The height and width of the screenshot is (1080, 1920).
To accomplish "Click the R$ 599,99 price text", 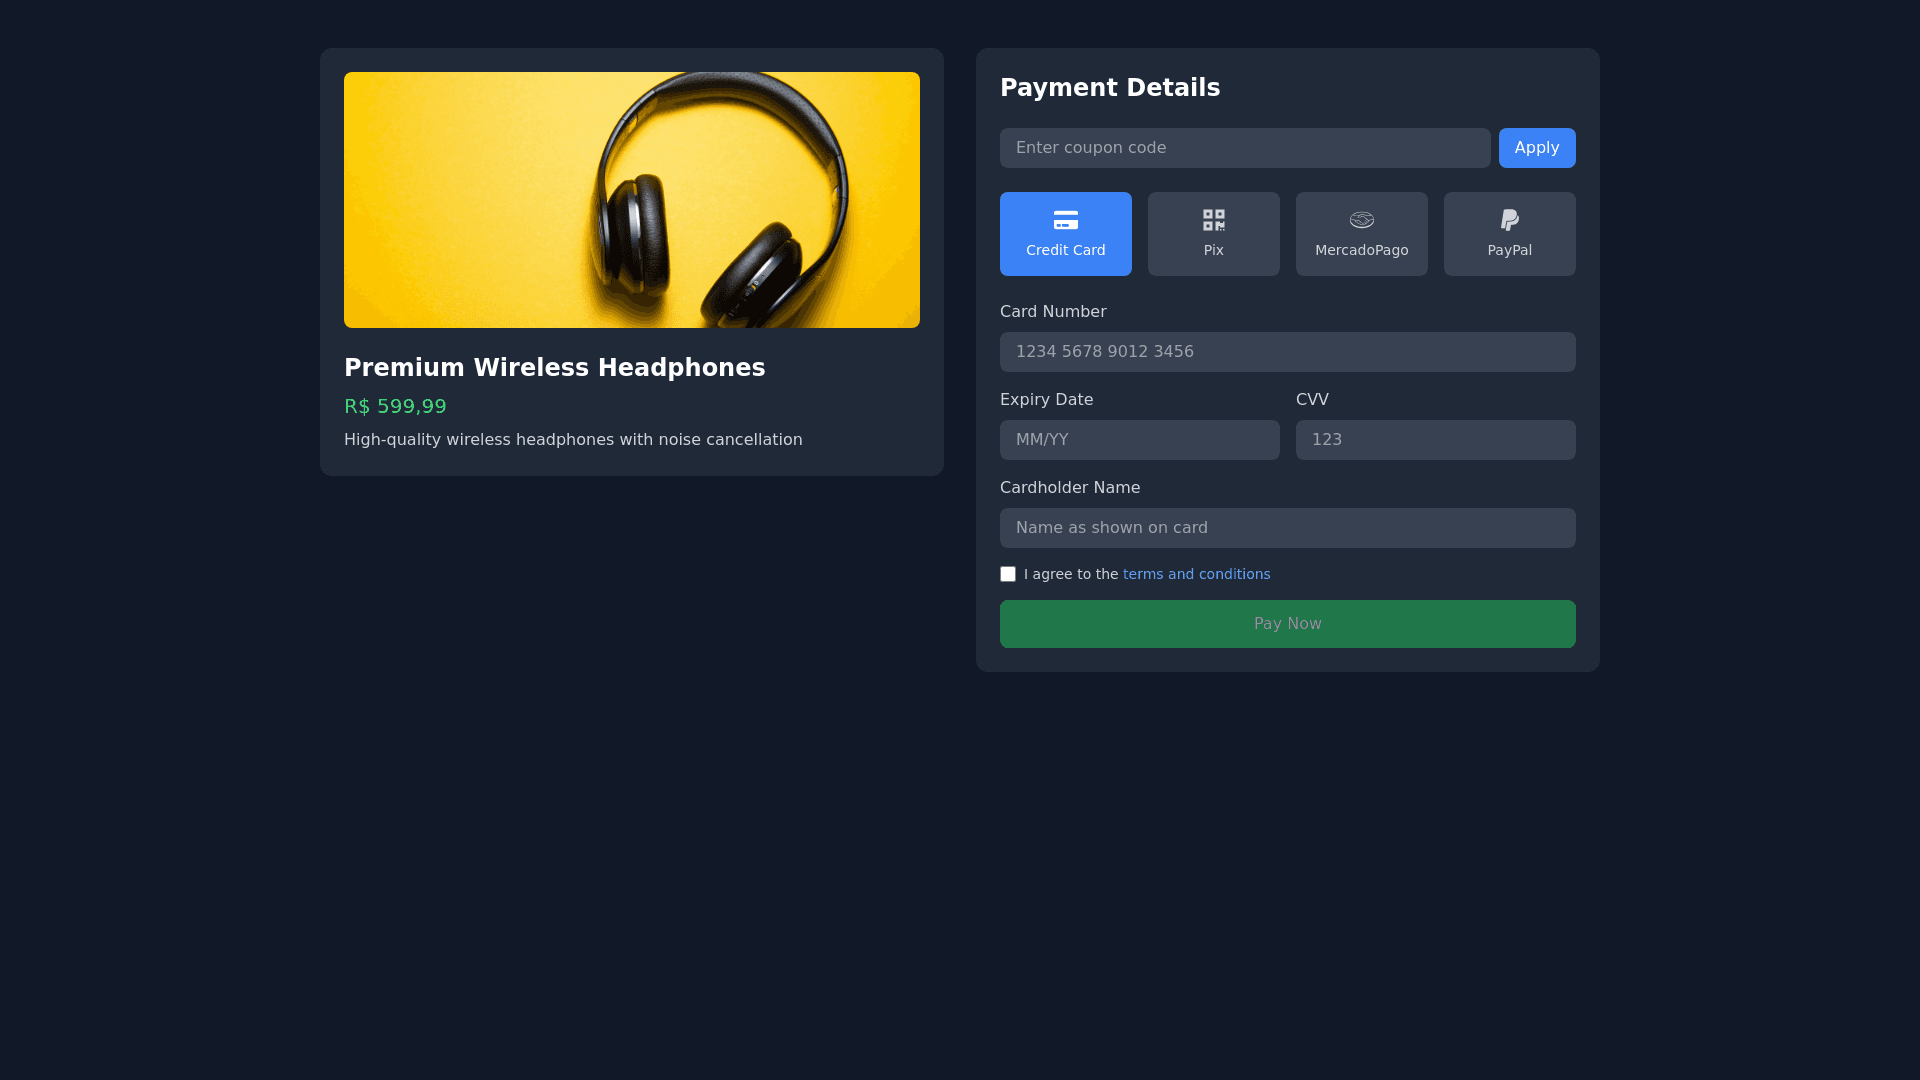I will (x=395, y=407).
